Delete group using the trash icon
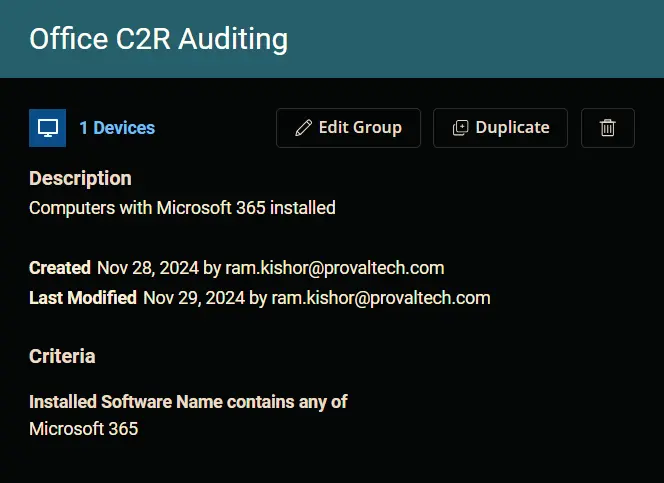The height and width of the screenshot is (483, 664). [x=608, y=128]
